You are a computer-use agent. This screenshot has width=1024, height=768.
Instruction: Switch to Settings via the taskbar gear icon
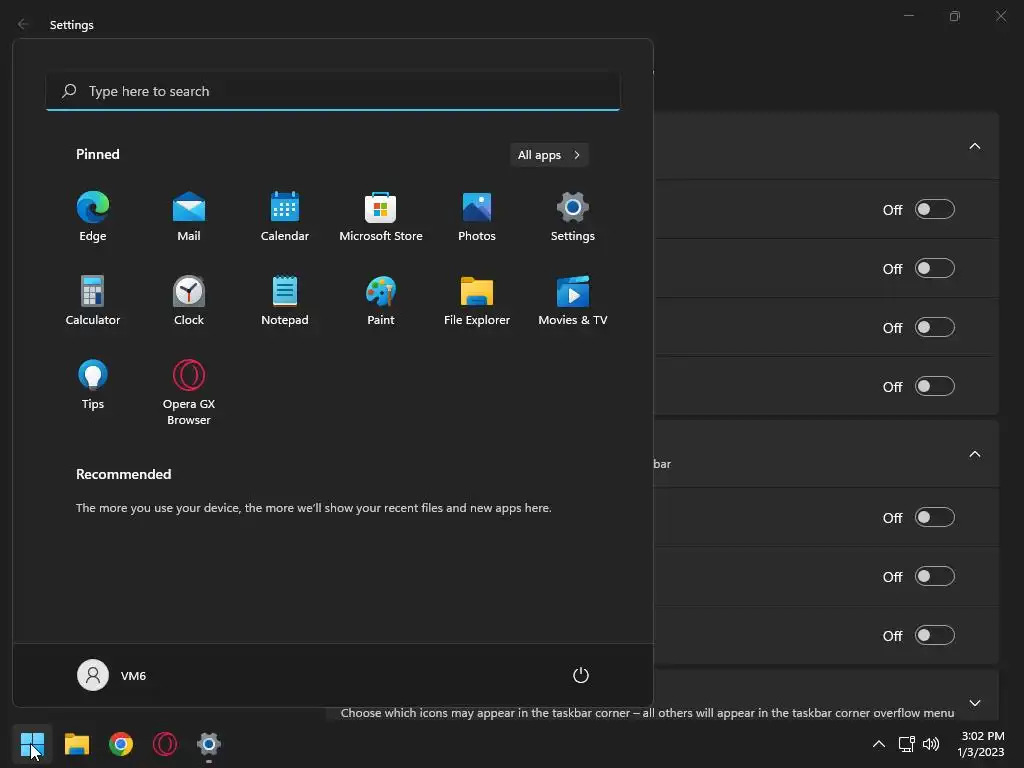click(209, 744)
